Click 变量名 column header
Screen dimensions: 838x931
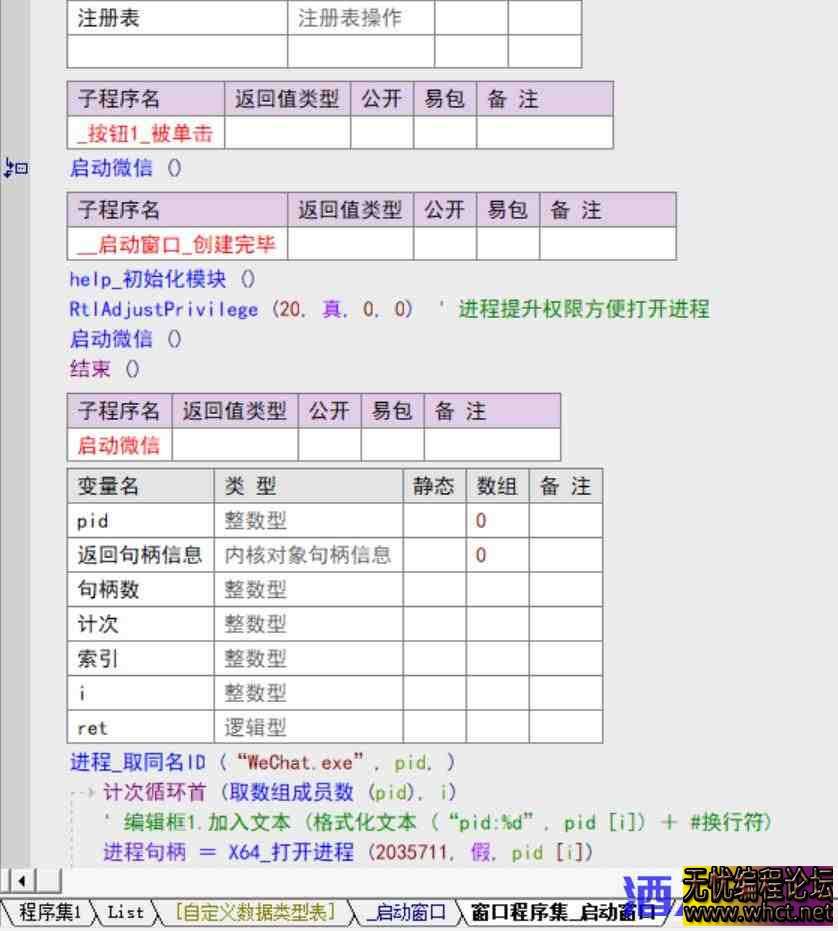click(141, 486)
